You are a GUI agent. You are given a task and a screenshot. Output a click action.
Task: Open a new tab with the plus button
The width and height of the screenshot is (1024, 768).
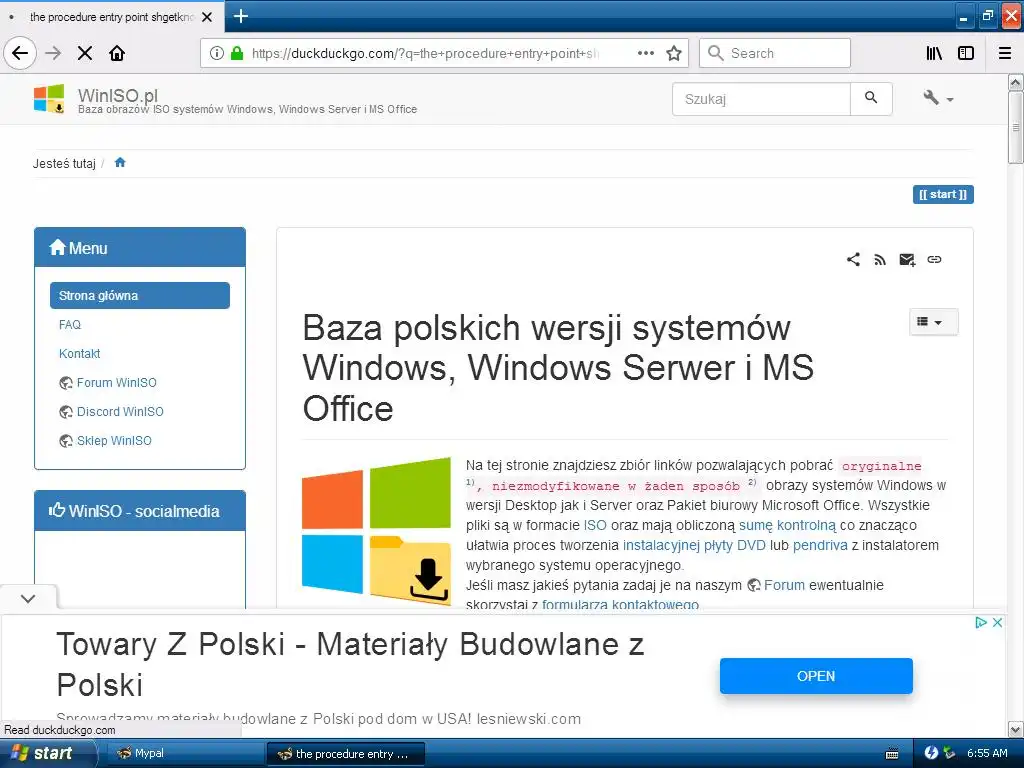tap(241, 16)
